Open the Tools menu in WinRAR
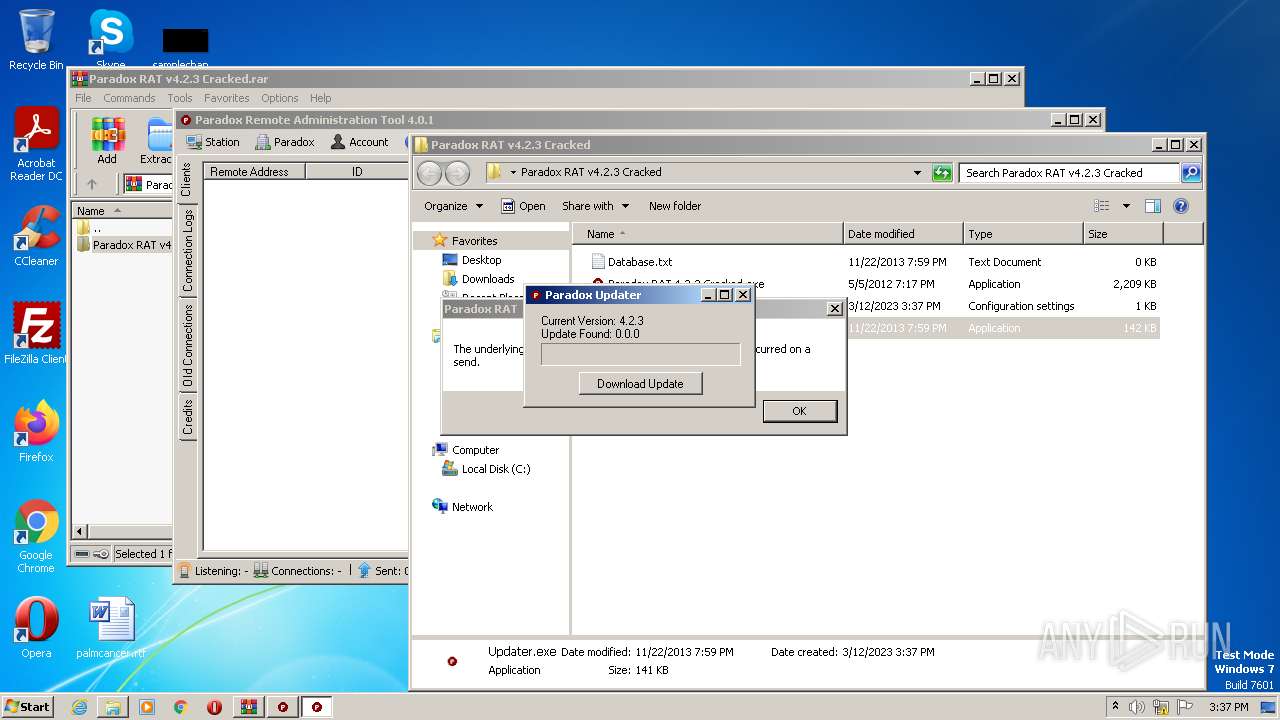This screenshot has width=1280, height=720. [x=180, y=98]
